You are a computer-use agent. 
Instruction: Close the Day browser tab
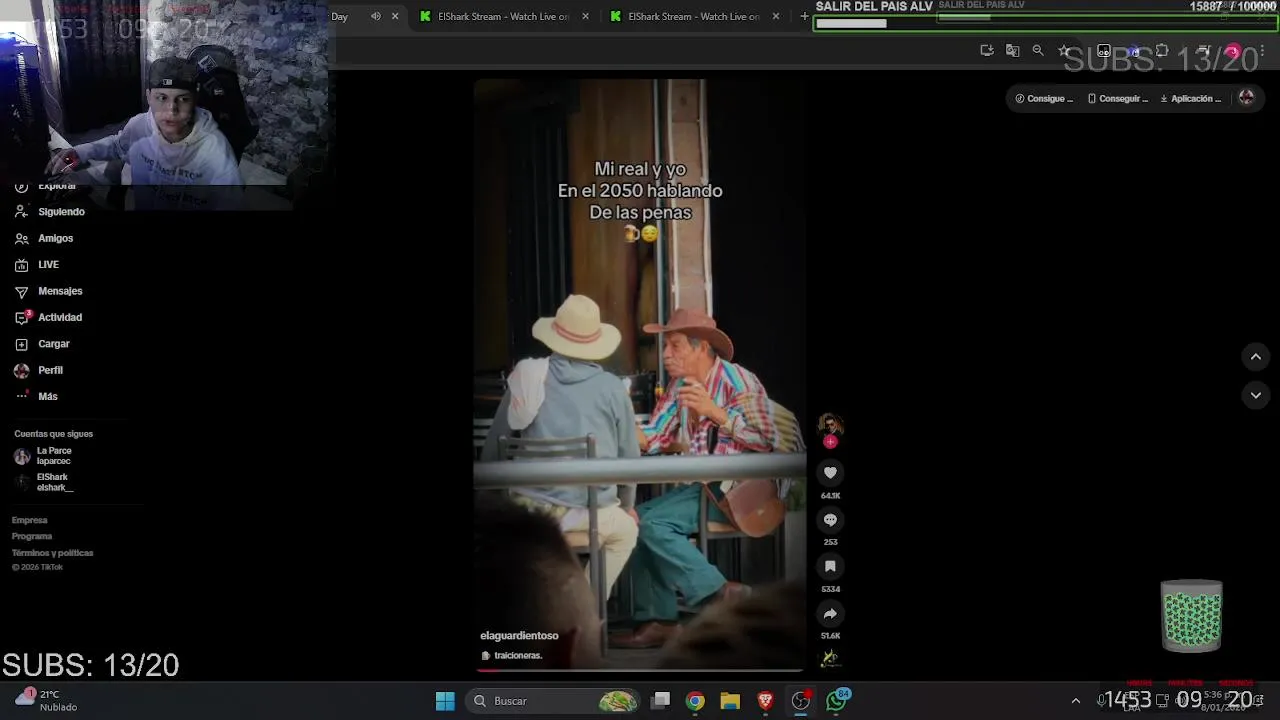coord(395,16)
